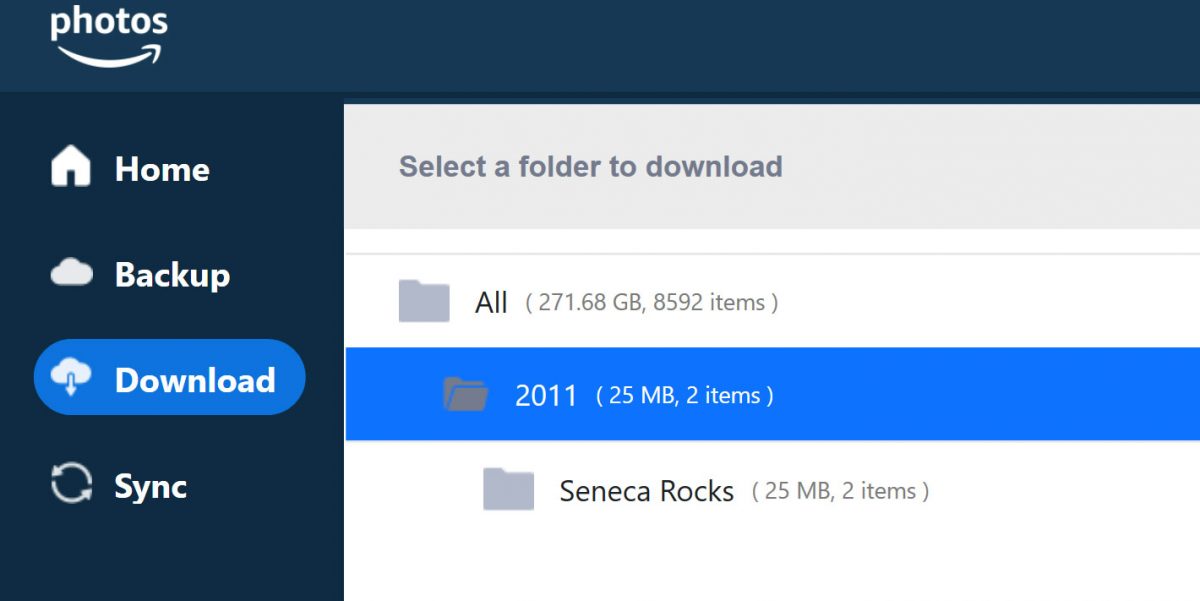Click the Seneca Rocks folder icon
Image resolution: width=1200 pixels, height=601 pixels.
point(509,489)
